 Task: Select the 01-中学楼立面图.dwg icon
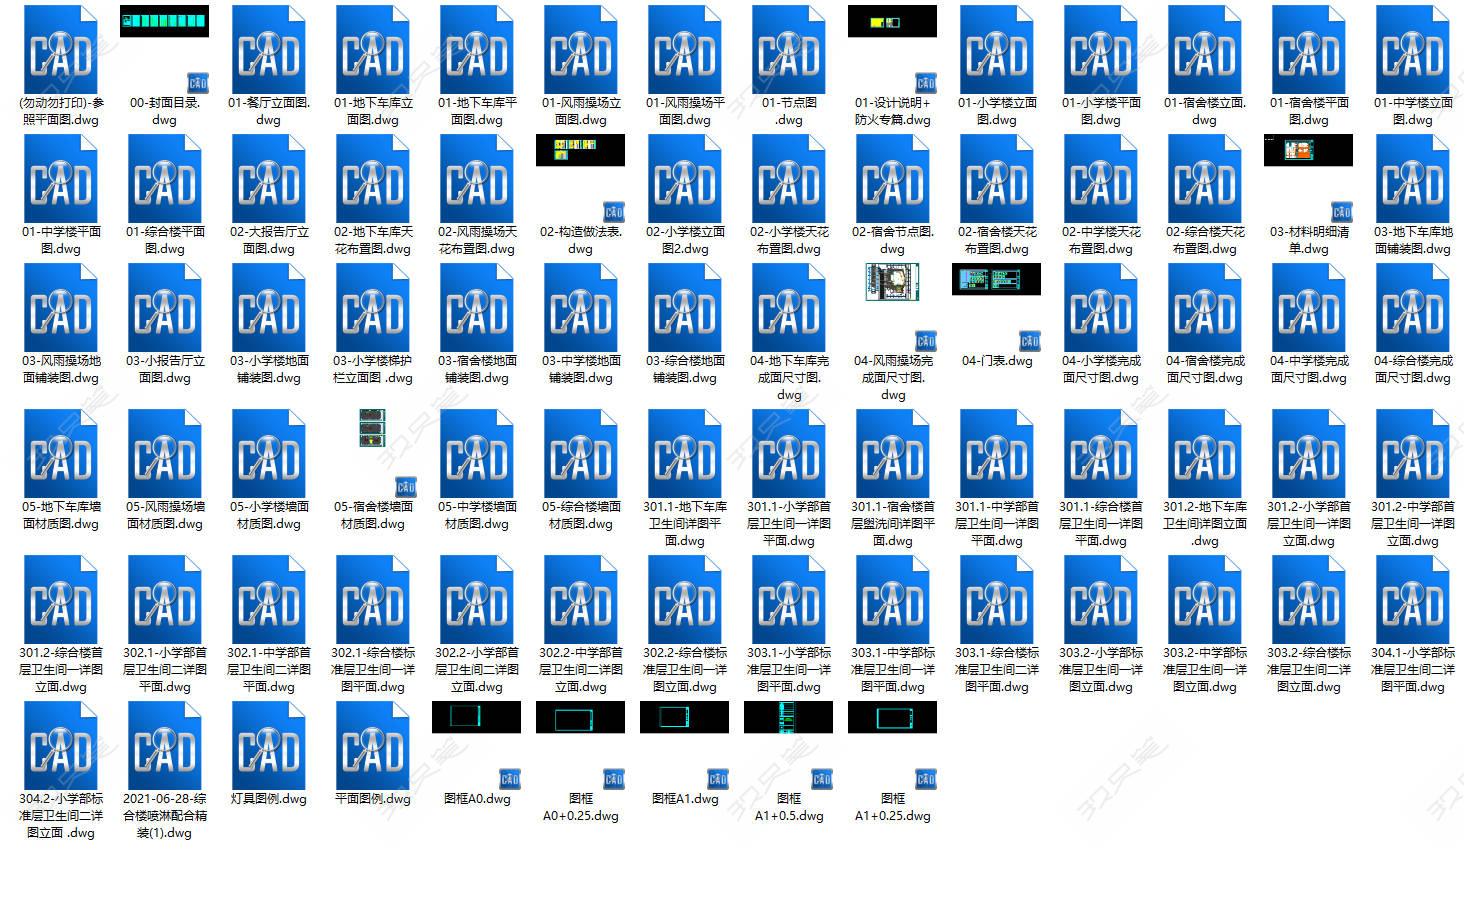(1412, 49)
